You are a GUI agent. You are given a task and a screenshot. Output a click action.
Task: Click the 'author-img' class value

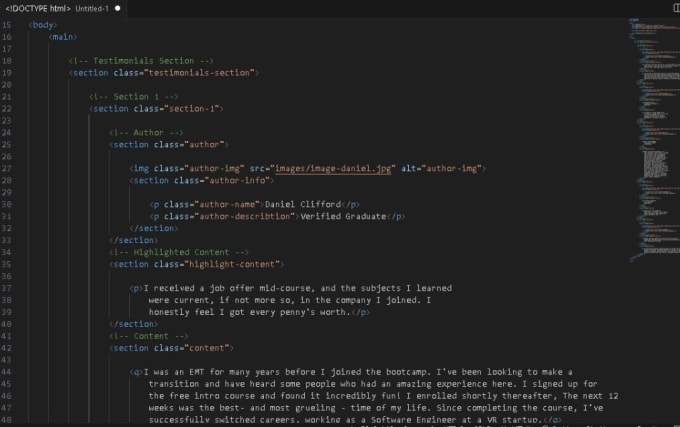click(x=214, y=169)
